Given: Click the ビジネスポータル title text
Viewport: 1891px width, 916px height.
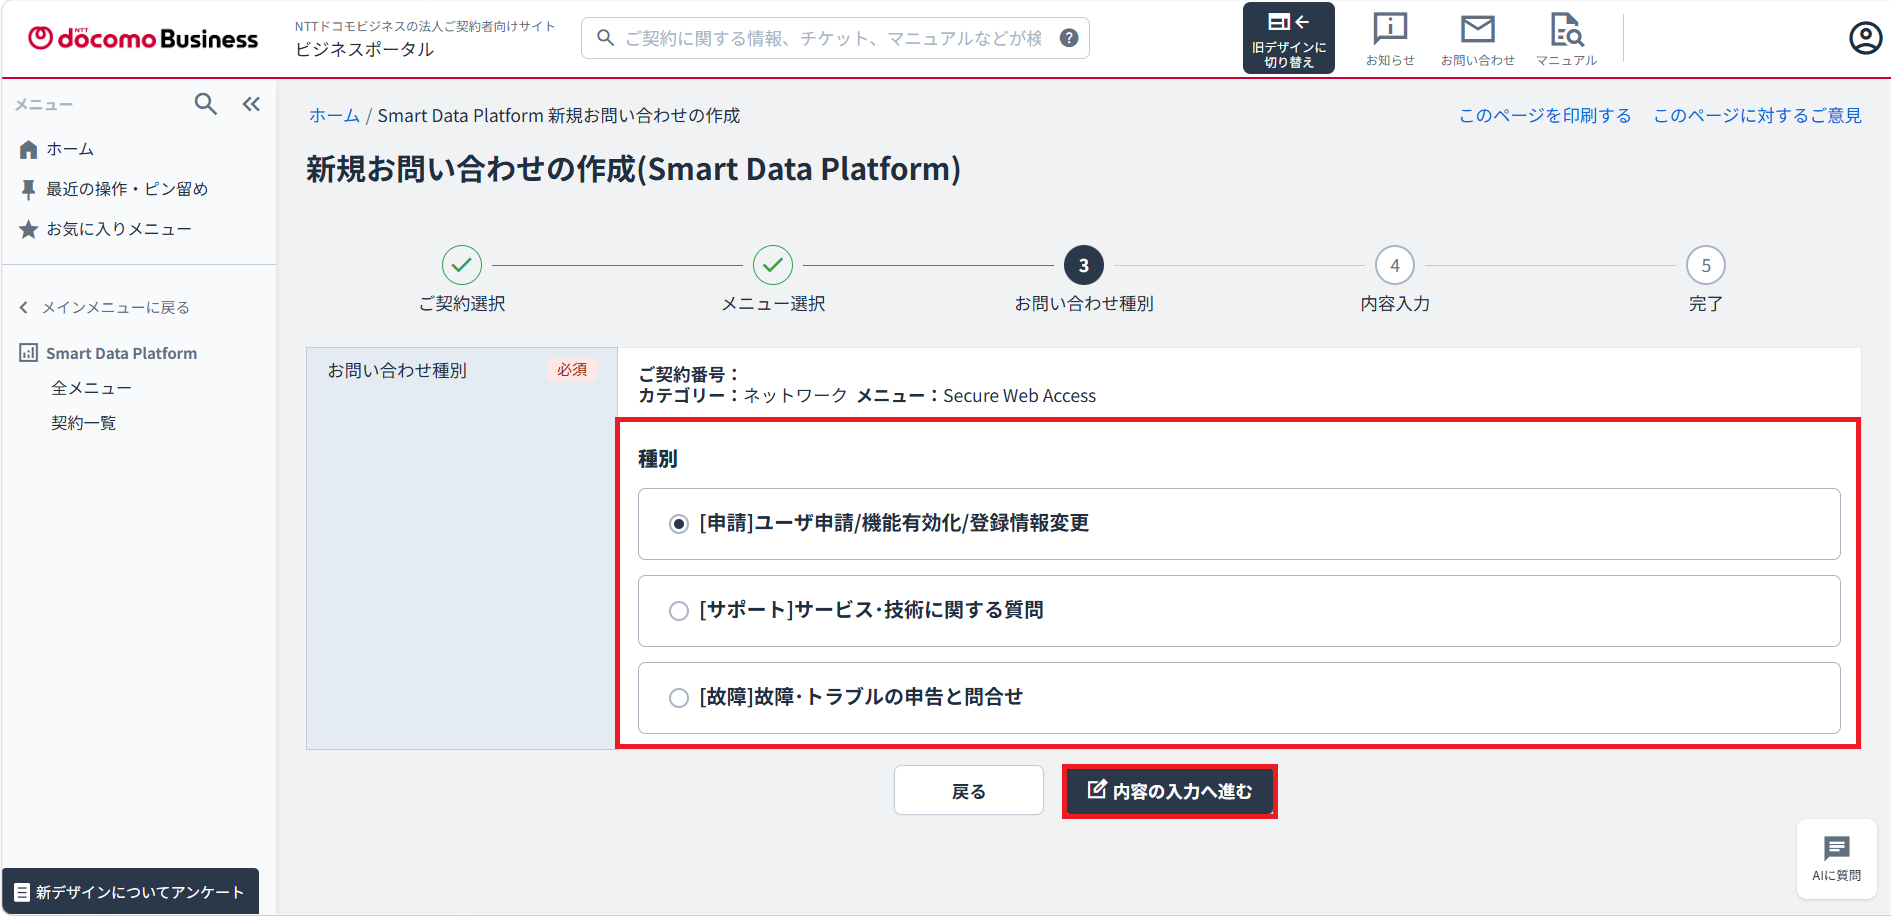Looking at the screenshot, I should tap(364, 49).
